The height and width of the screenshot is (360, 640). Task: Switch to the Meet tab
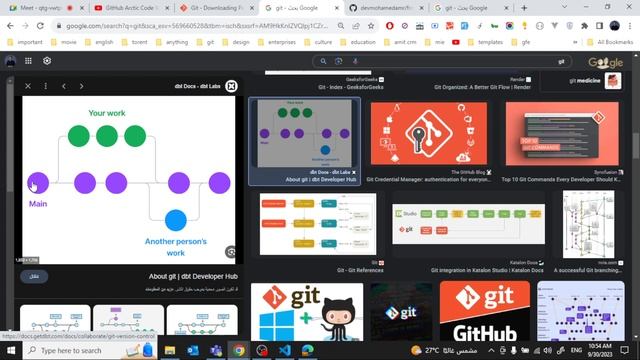point(46,8)
